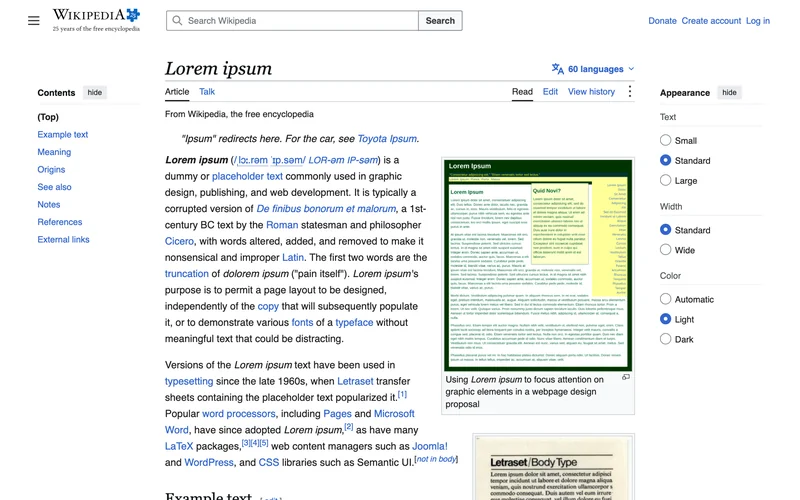Open the Lorem ipsum webpage design thumbnail

(538, 265)
